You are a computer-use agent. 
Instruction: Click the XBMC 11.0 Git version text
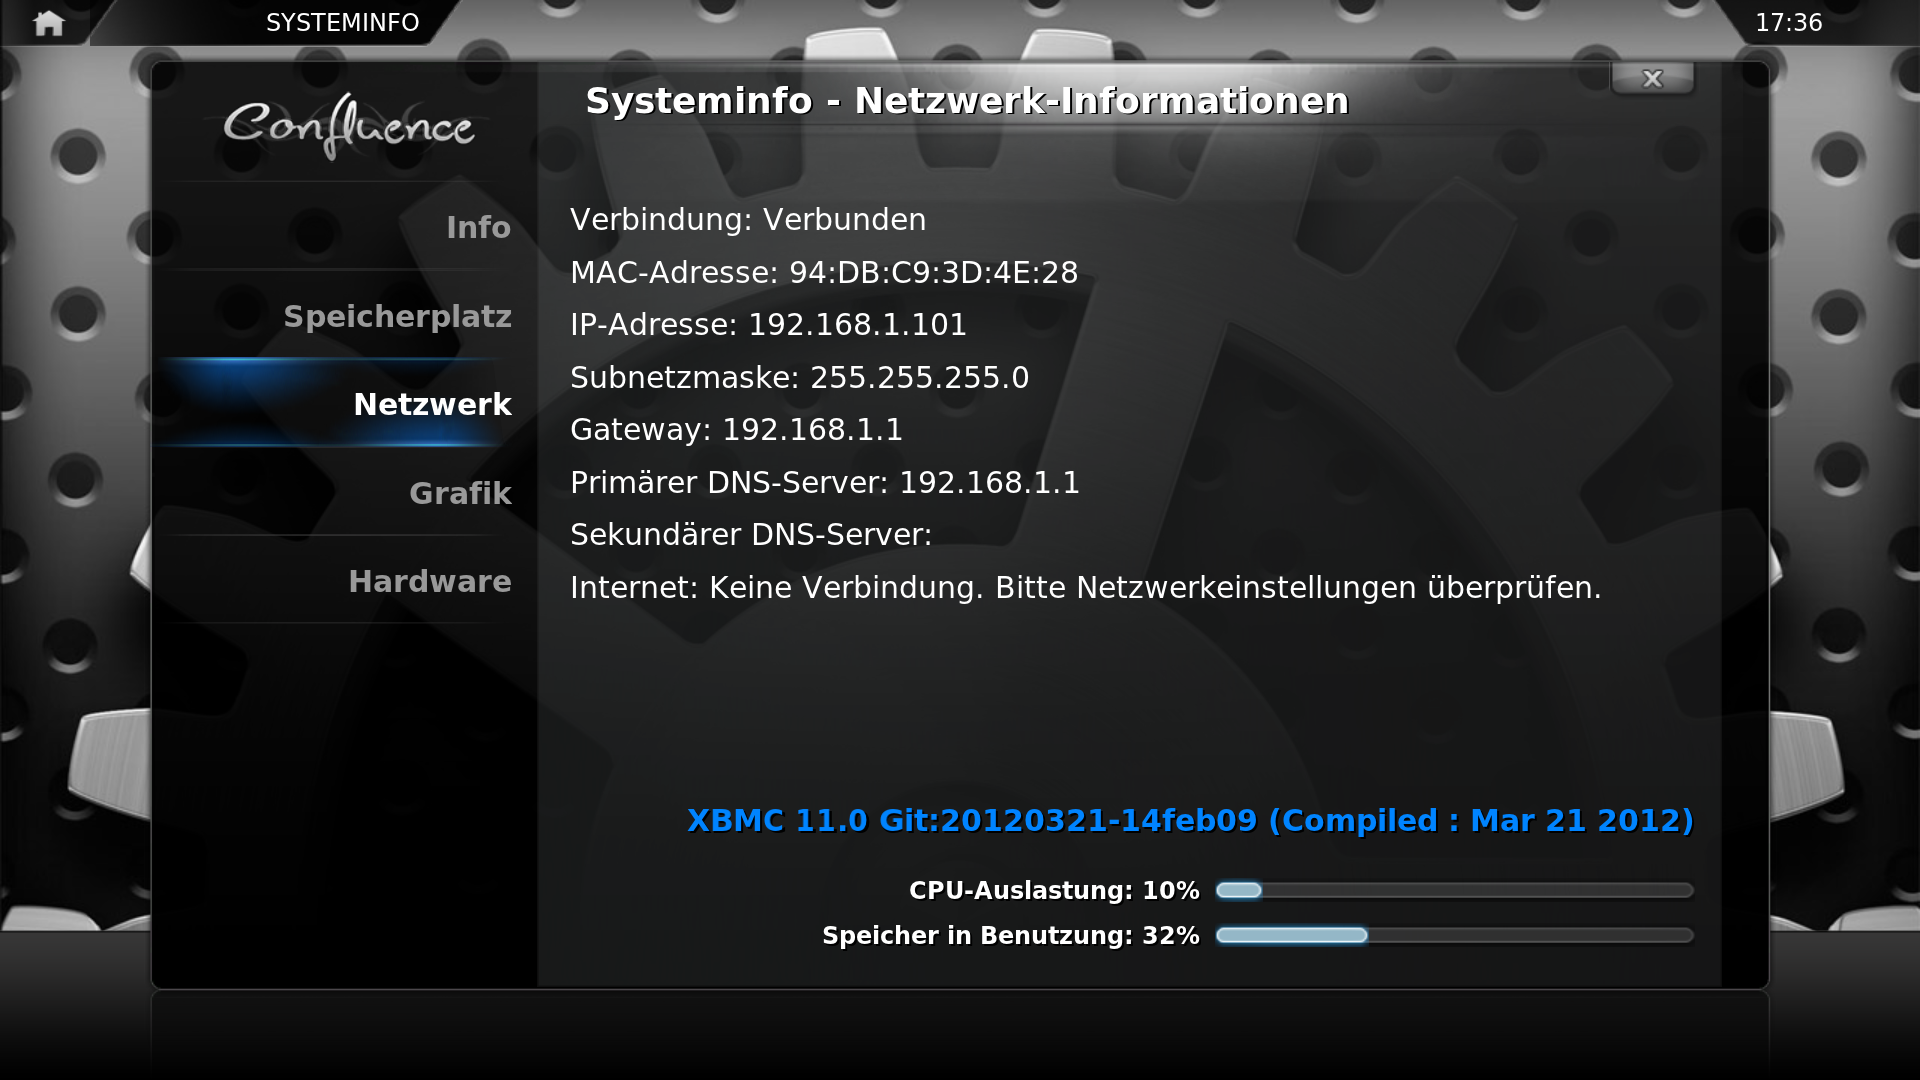(x=1190, y=821)
